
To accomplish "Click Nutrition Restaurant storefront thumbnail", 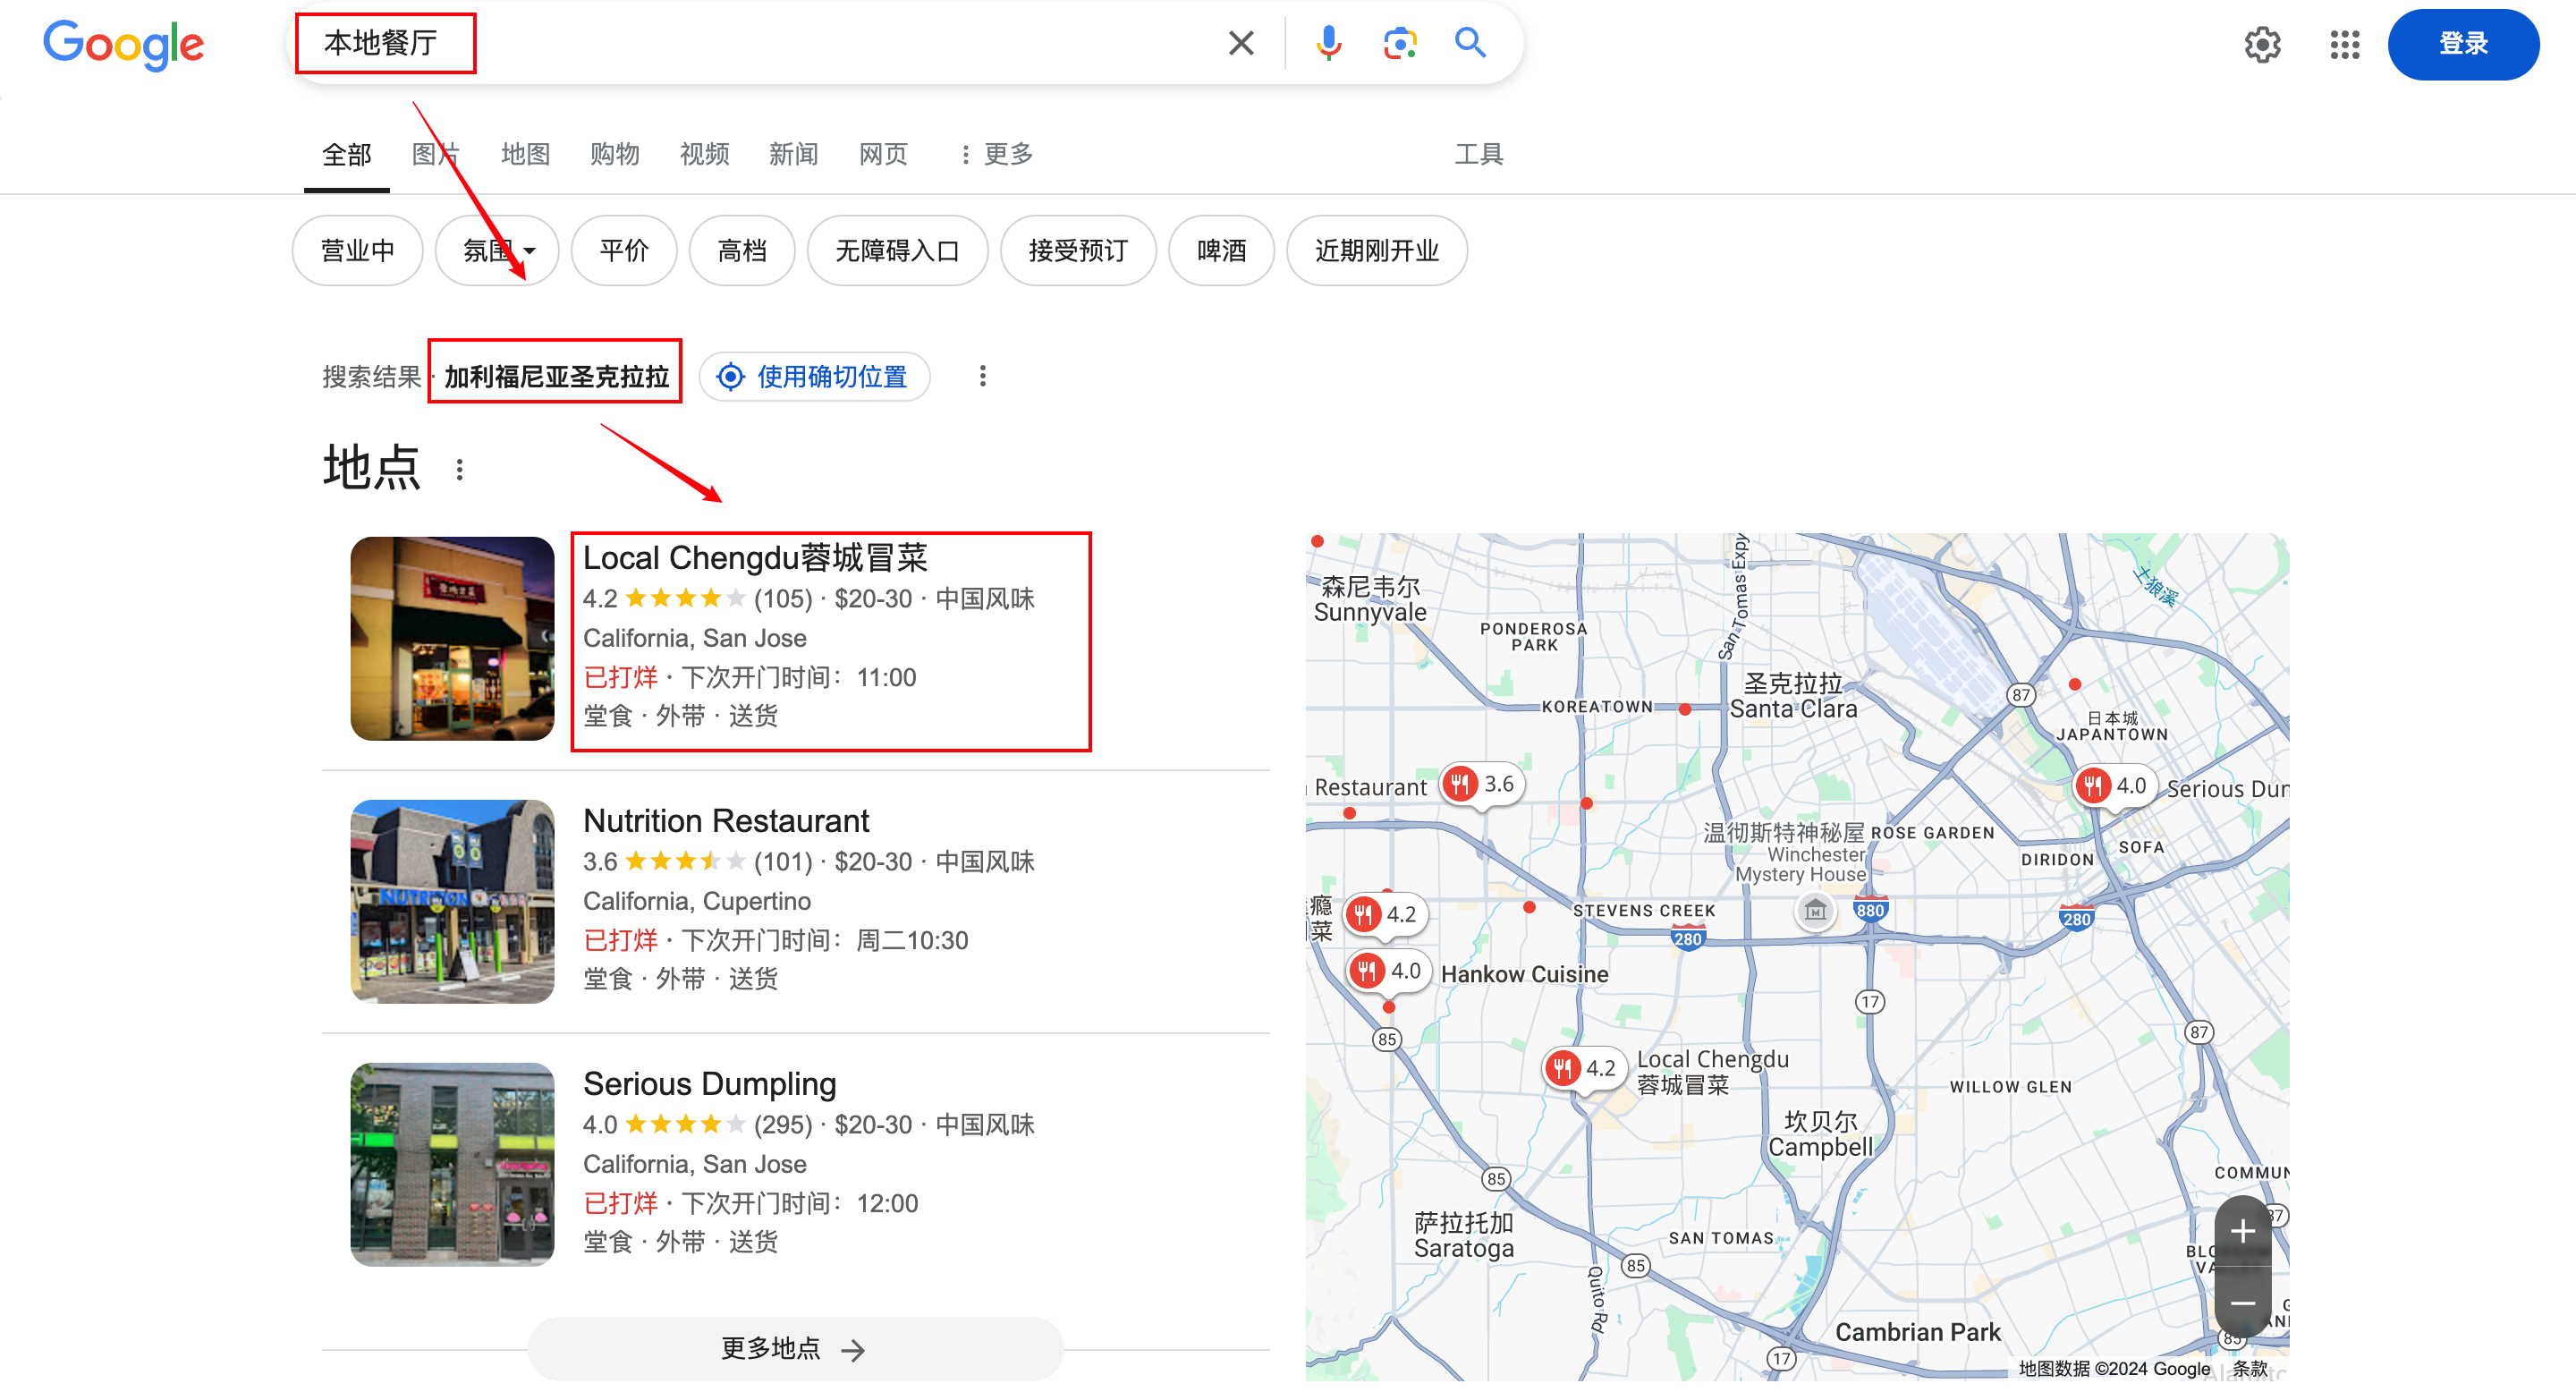I will point(452,902).
